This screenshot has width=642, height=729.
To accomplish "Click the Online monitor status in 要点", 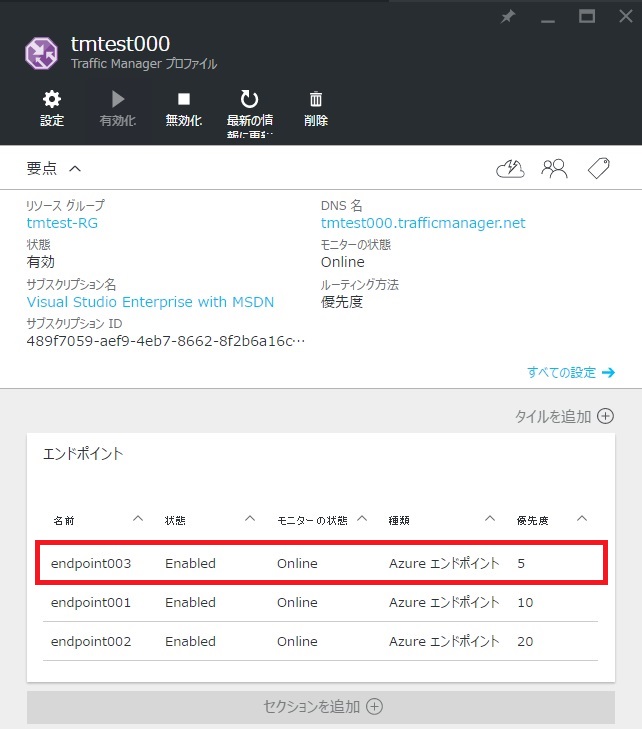I will click(x=343, y=262).
